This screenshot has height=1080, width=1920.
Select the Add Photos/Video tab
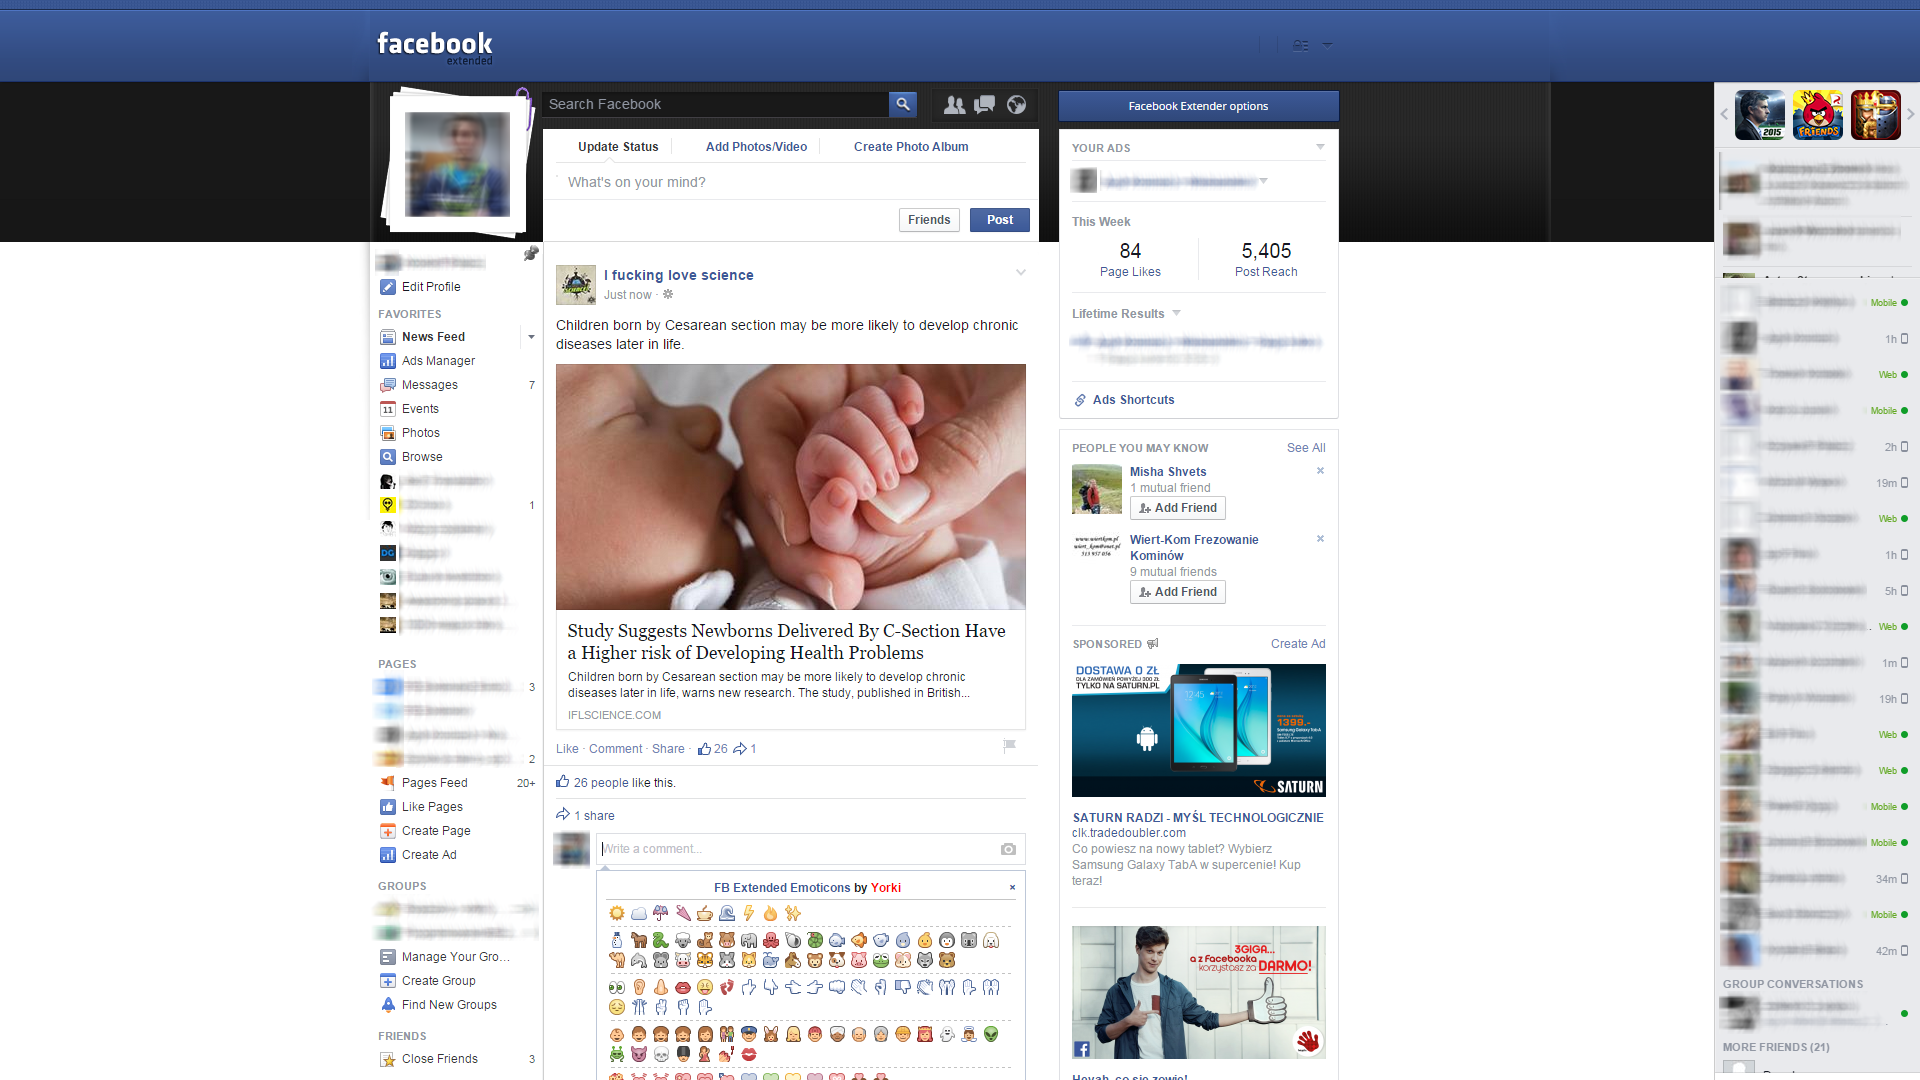pyautogui.click(x=756, y=147)
